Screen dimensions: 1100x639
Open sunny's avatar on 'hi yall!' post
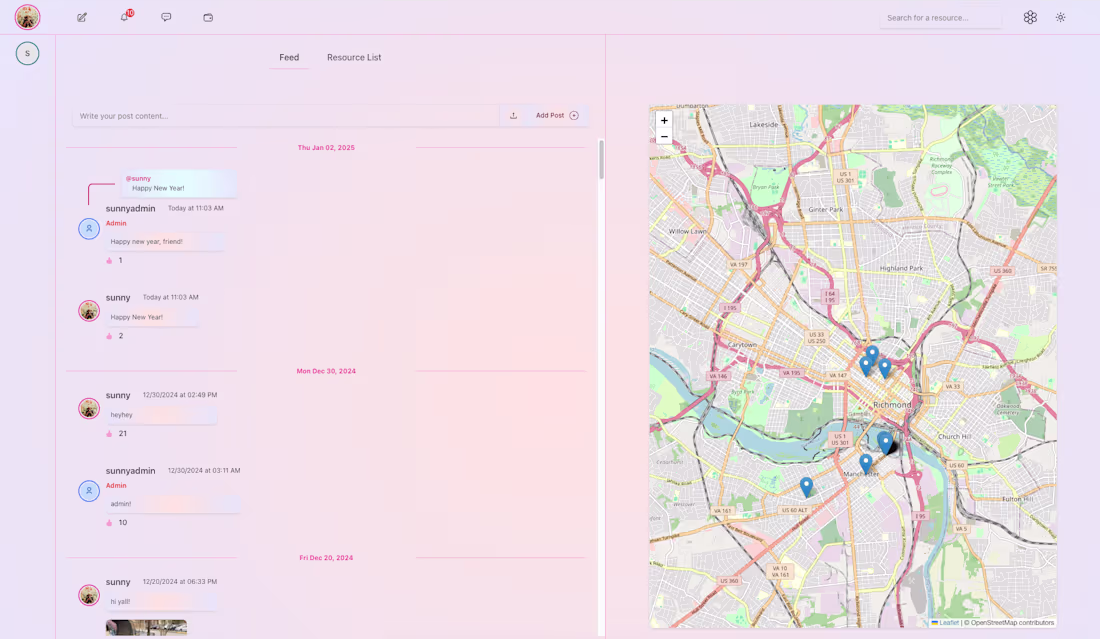click(89, 595)
